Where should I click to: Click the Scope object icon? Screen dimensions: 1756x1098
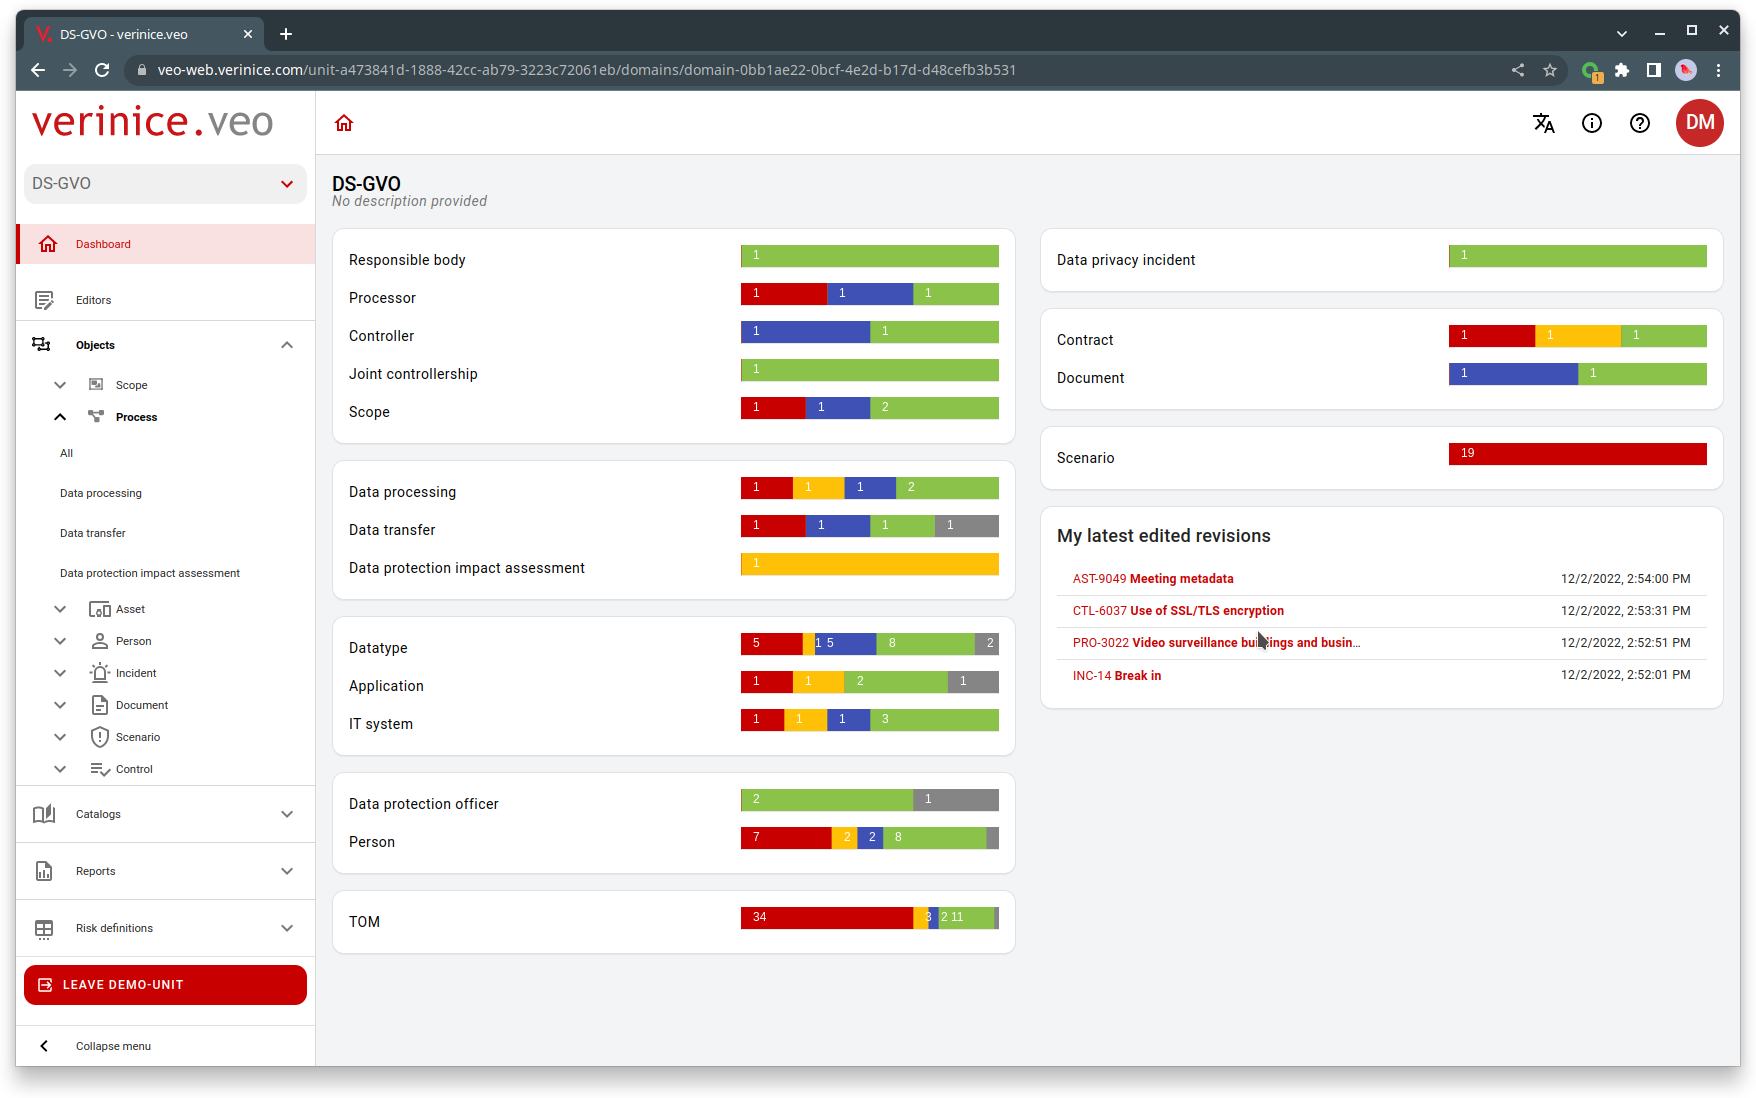tap(96, 385)
